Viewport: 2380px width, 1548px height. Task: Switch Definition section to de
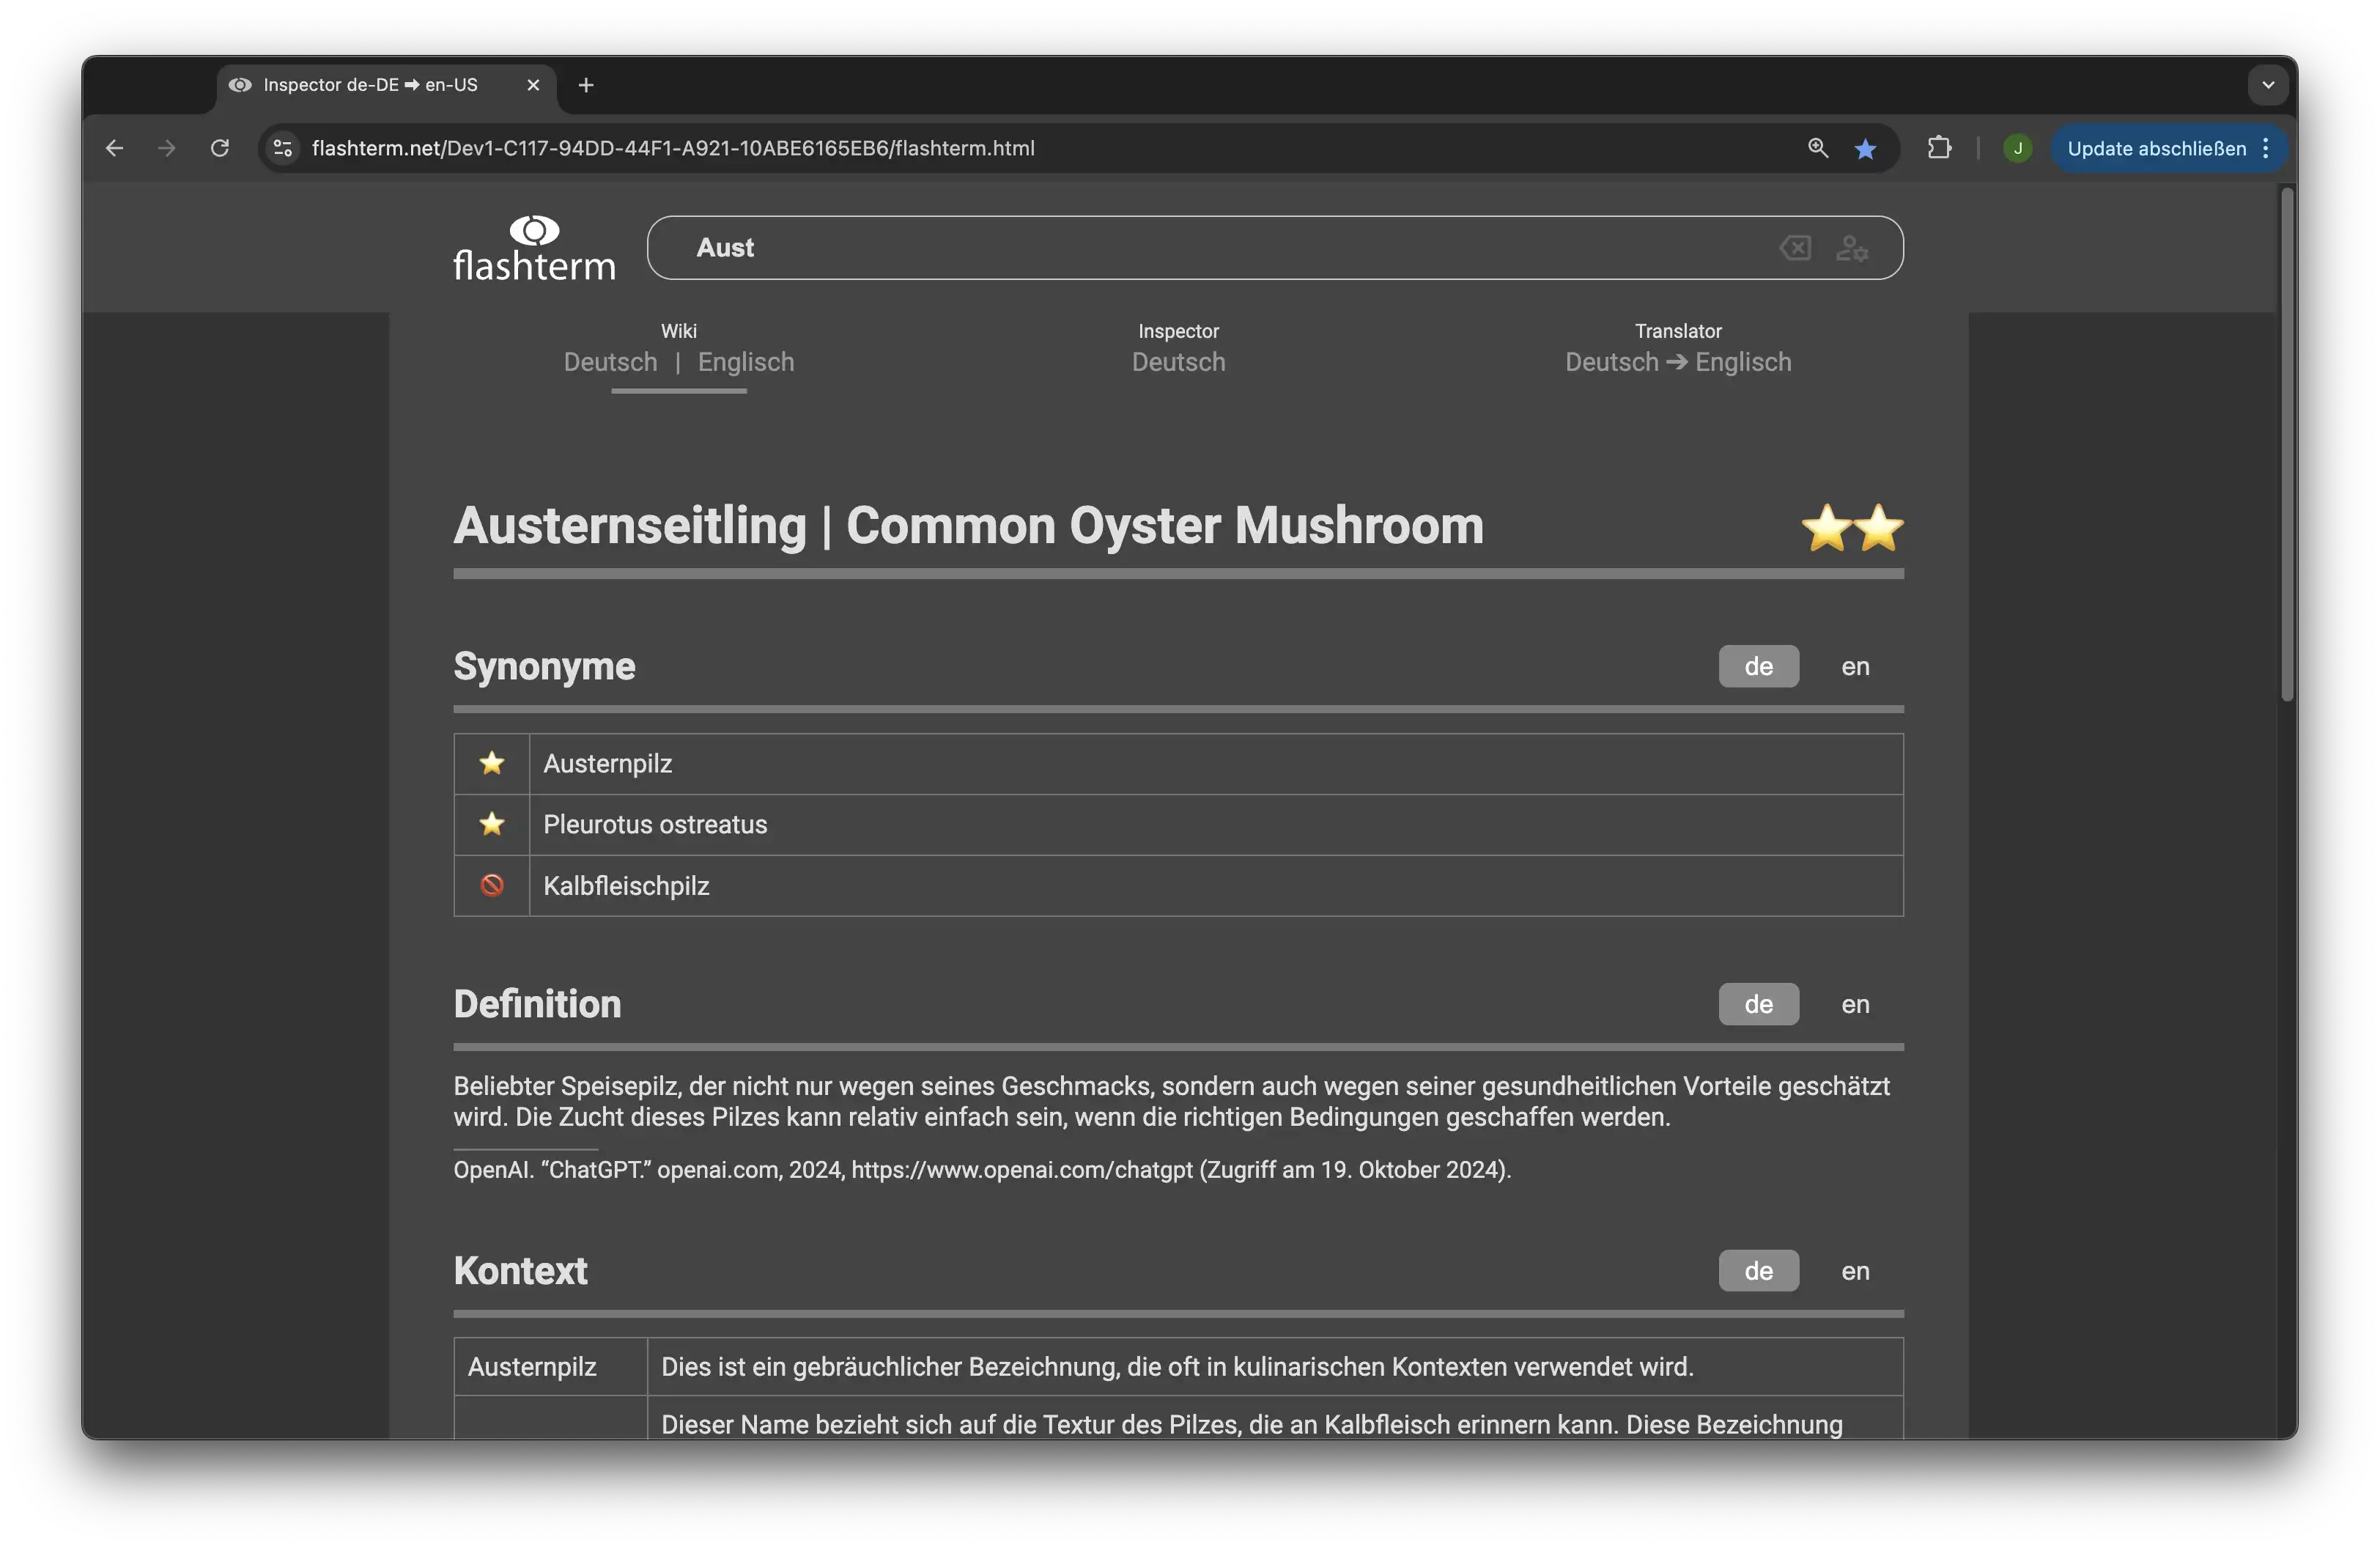point(1759,1005)
